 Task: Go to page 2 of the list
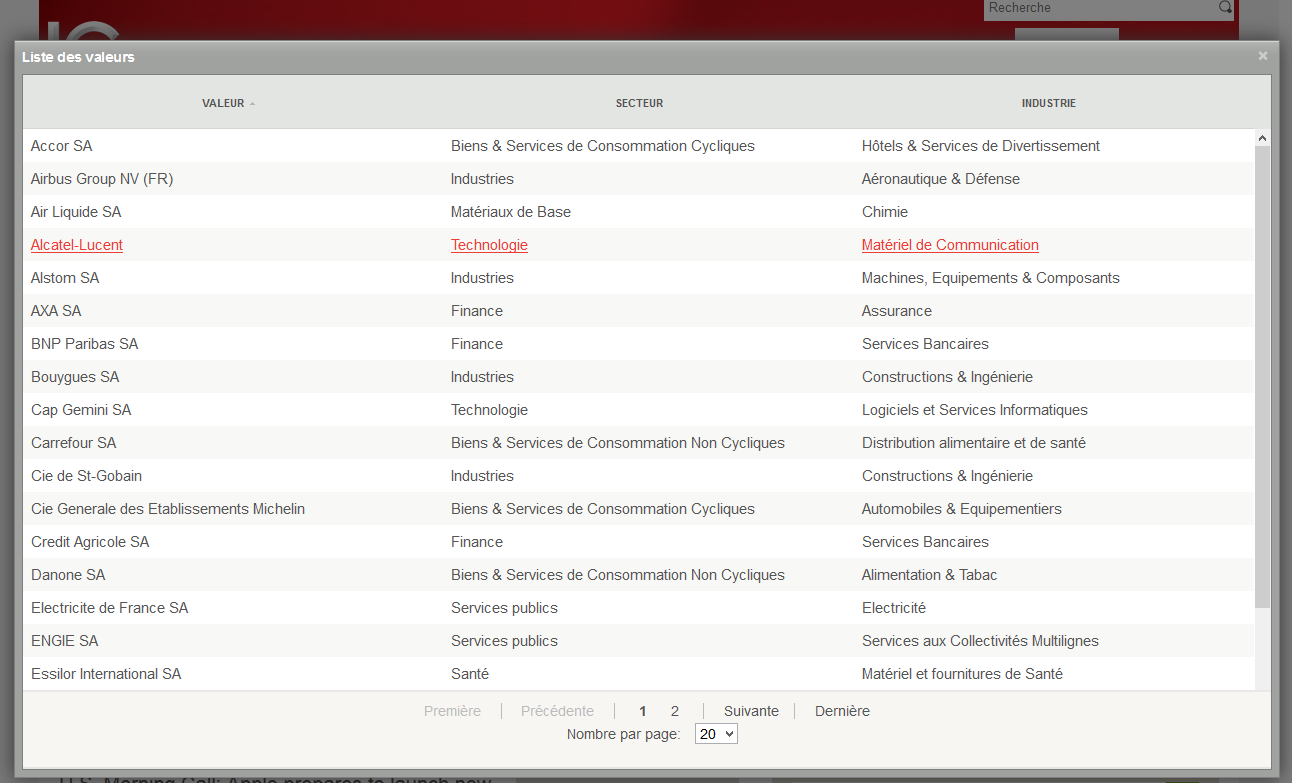(x=675, y=711)
